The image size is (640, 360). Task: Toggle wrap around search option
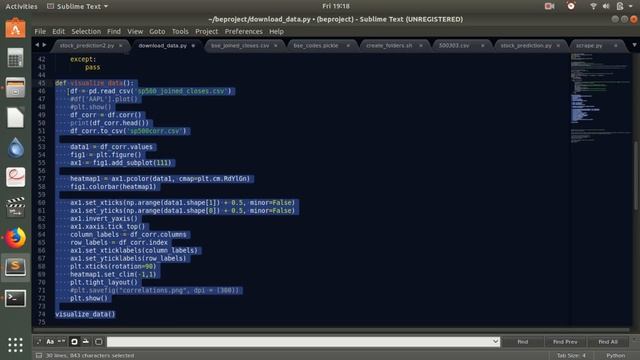click(x=74, y=342)
